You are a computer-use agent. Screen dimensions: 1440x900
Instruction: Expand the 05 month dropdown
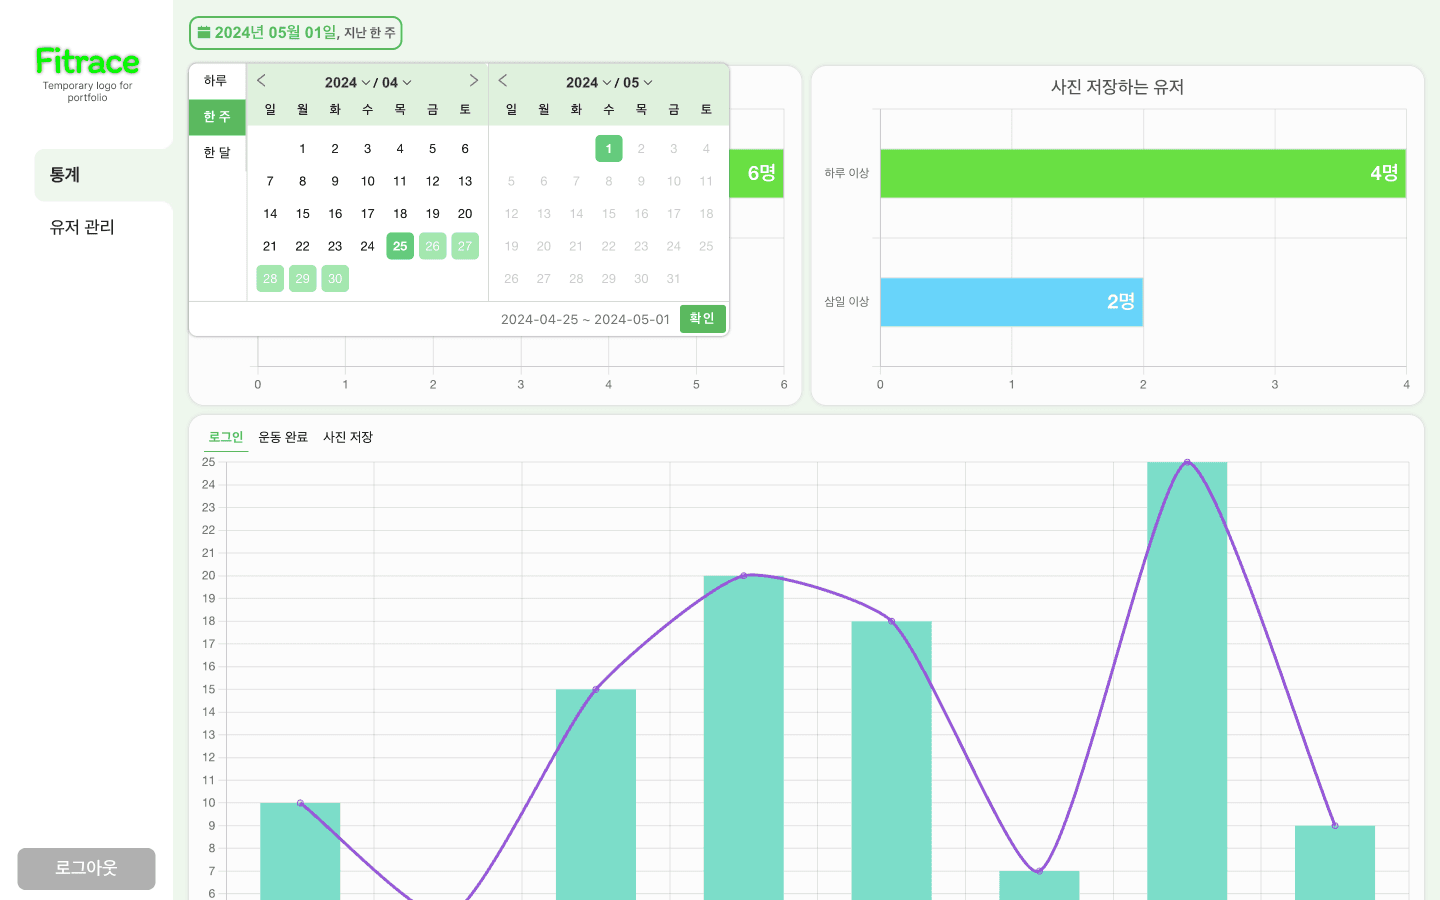[x=637, y=83]
